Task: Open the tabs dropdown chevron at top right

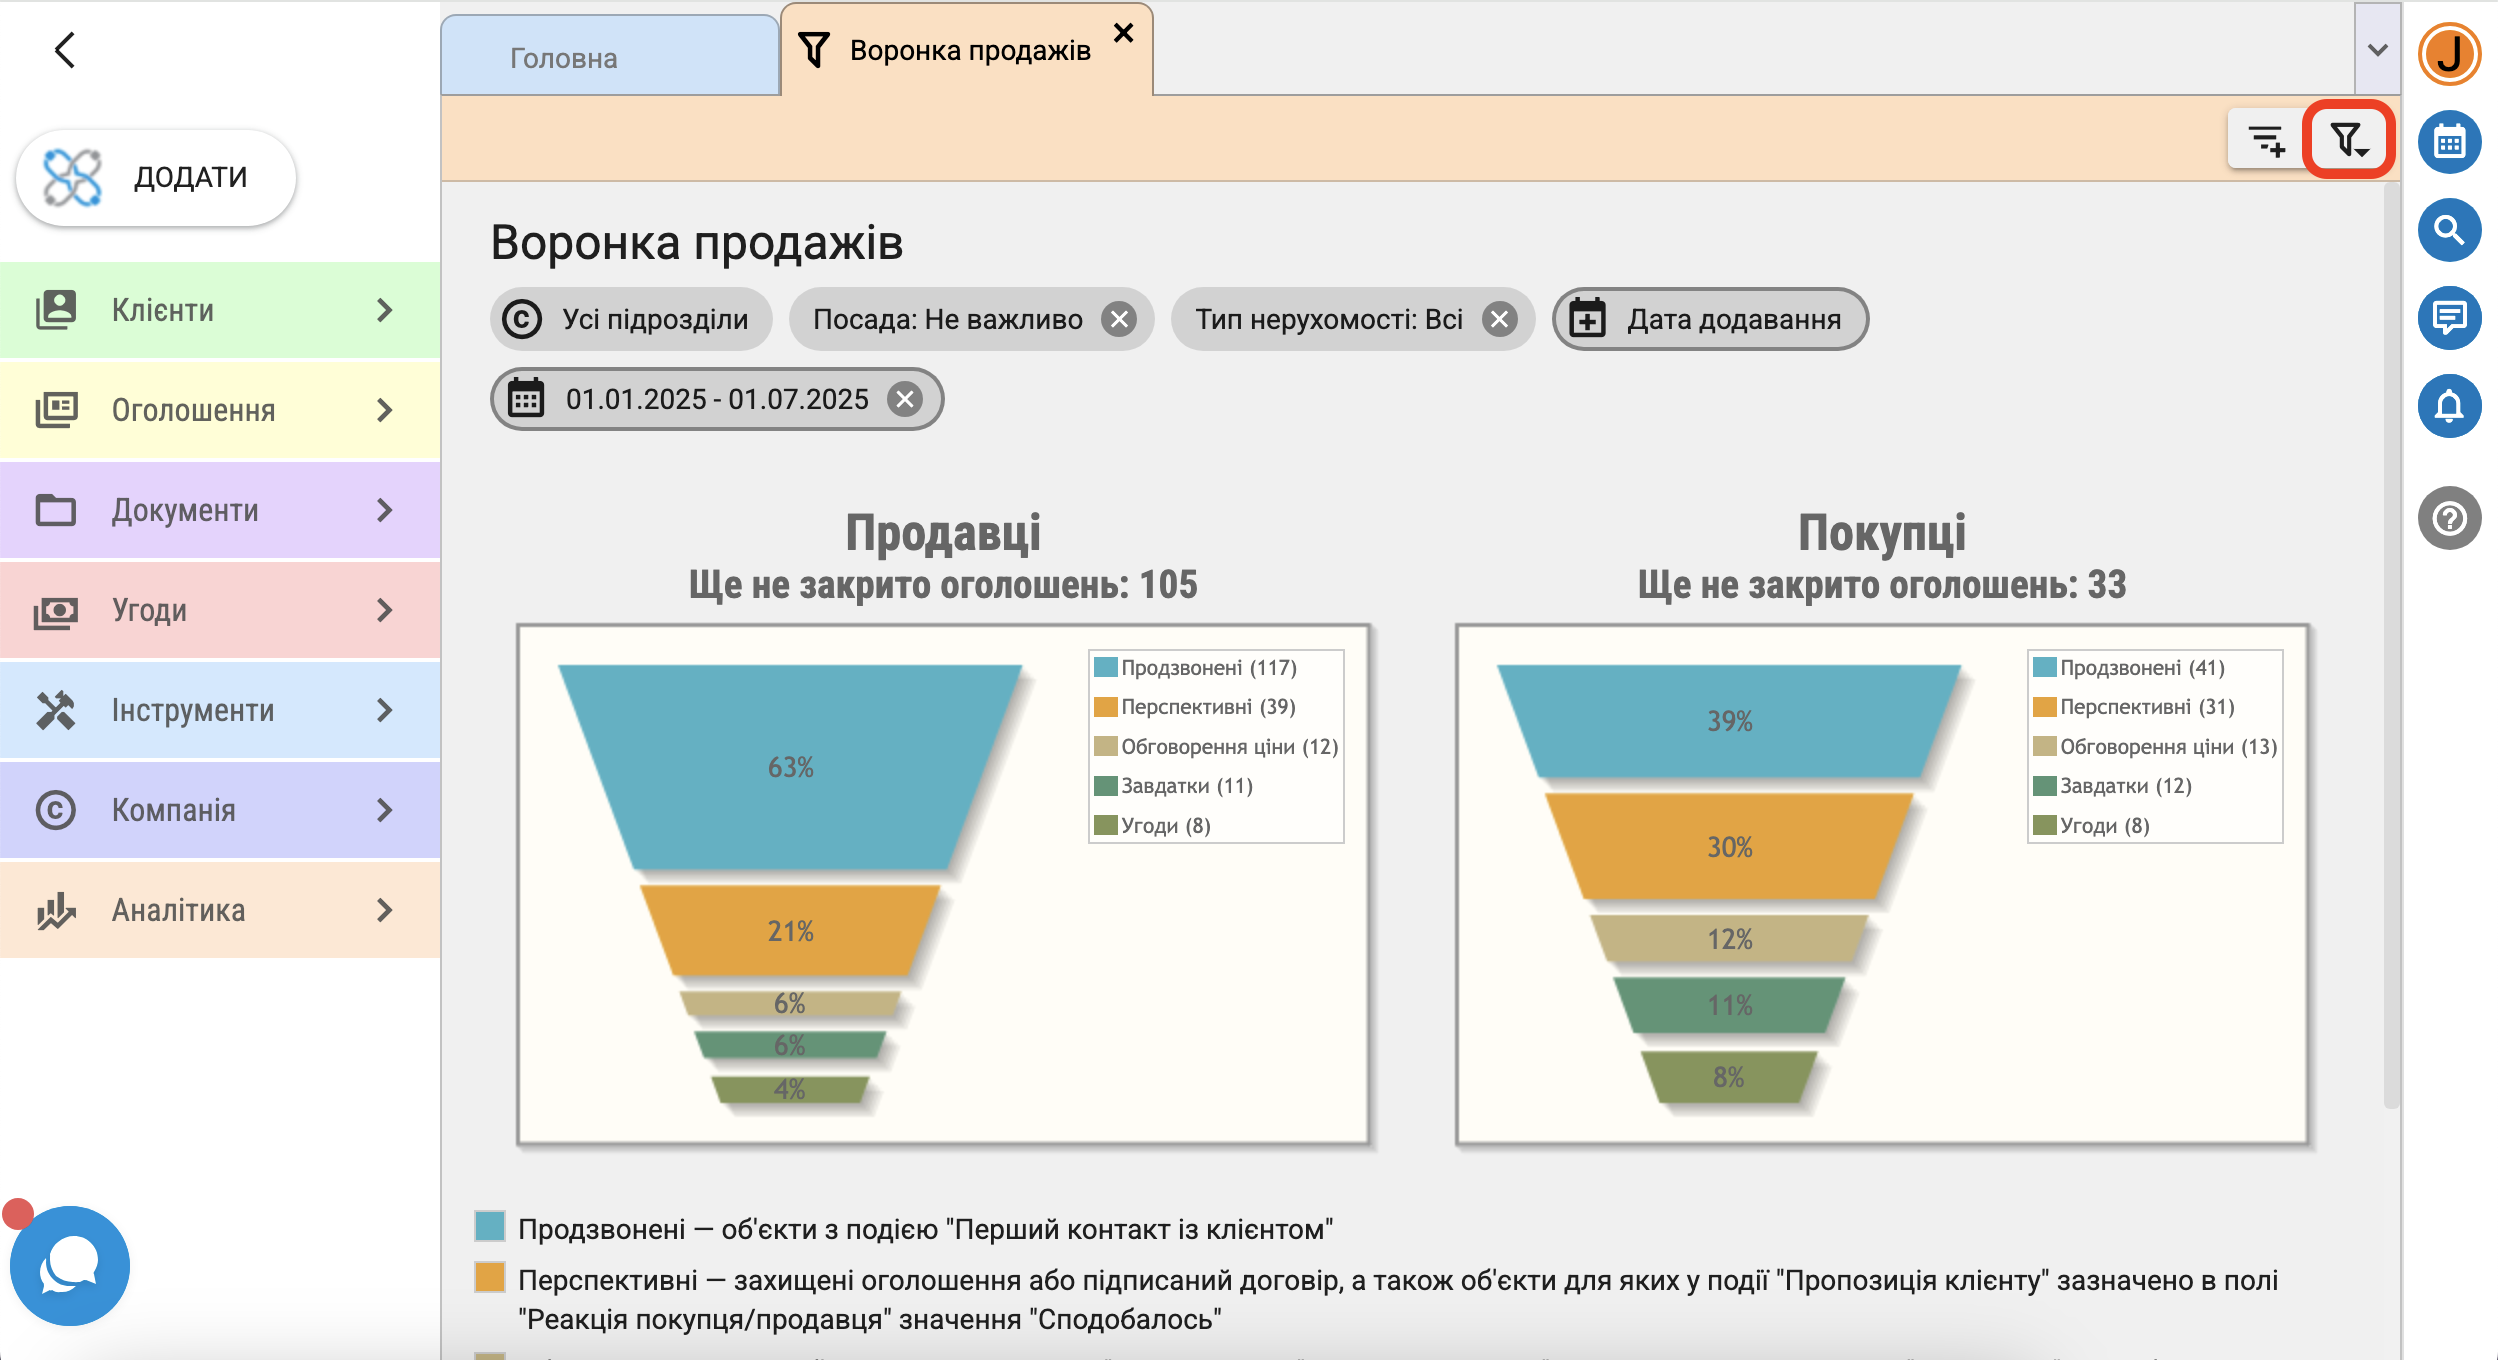Action: [x=2377, y=50]
